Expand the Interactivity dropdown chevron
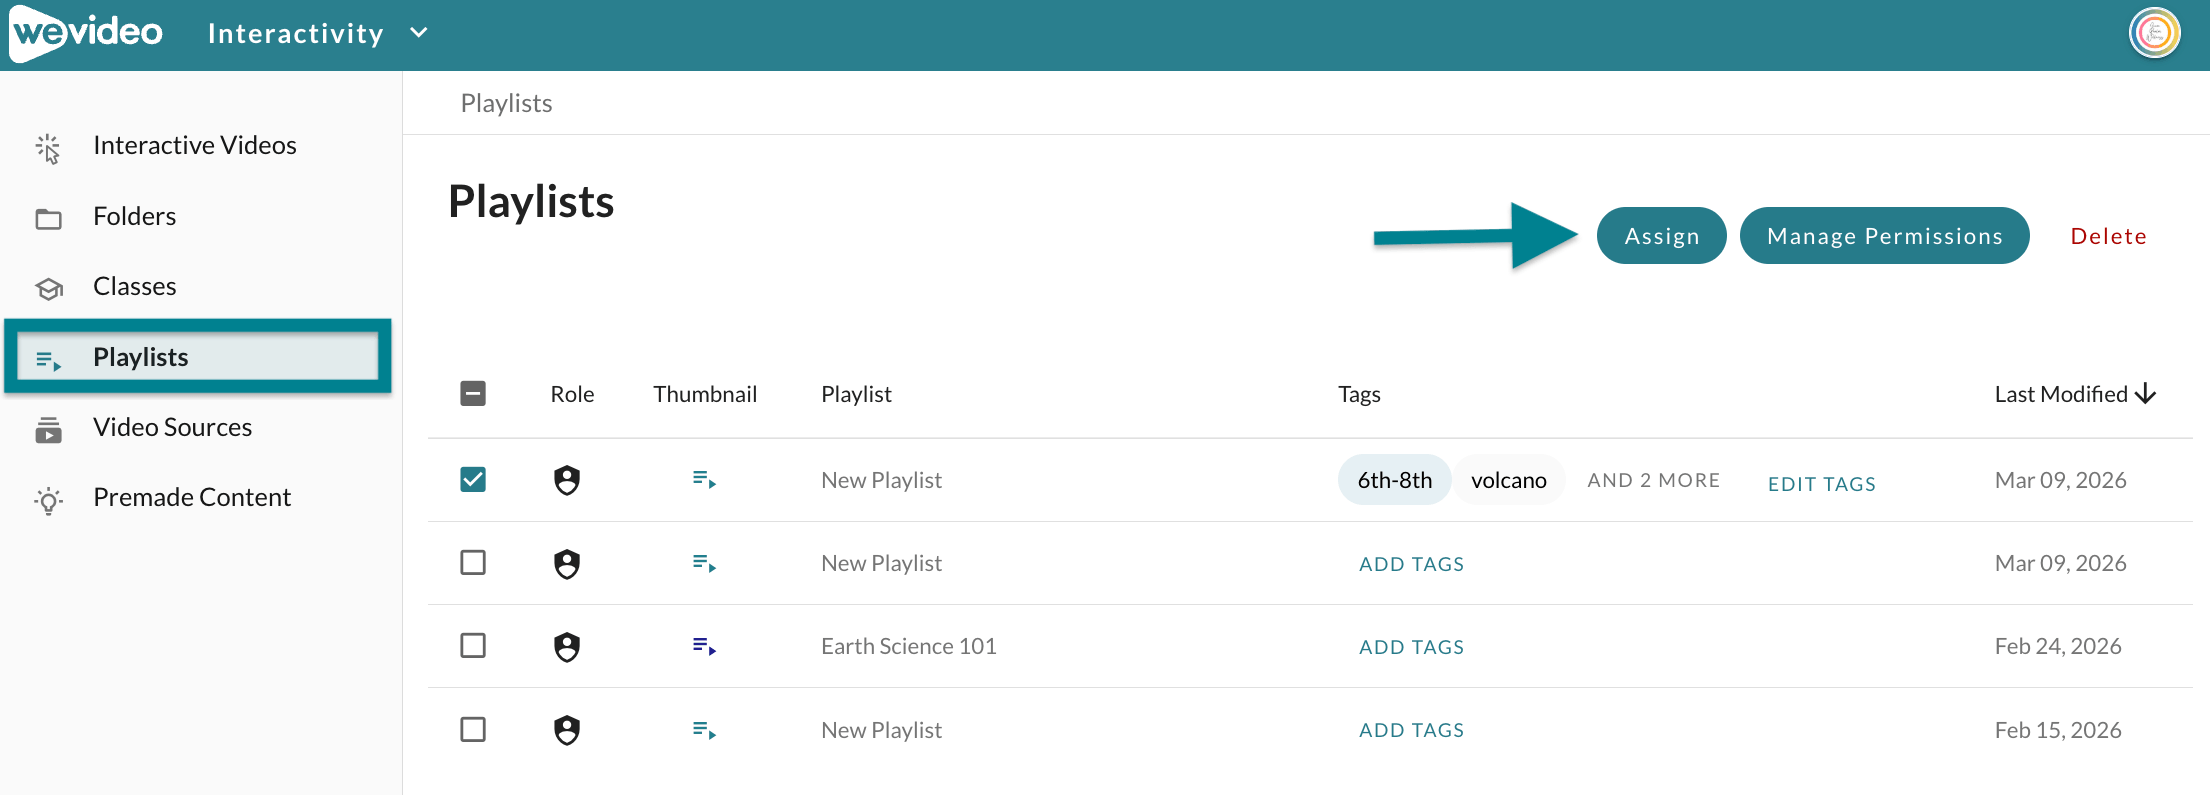Image resolution: width=2210 pixels, height=795 pixels. click(x=419, y=33)
